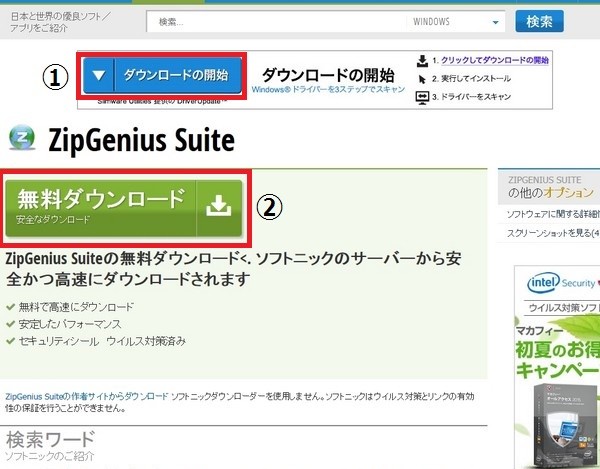Viewport: 600px width, 469px height.
Task: Click the blue 検索 search button
Action: tap(539, 21)
